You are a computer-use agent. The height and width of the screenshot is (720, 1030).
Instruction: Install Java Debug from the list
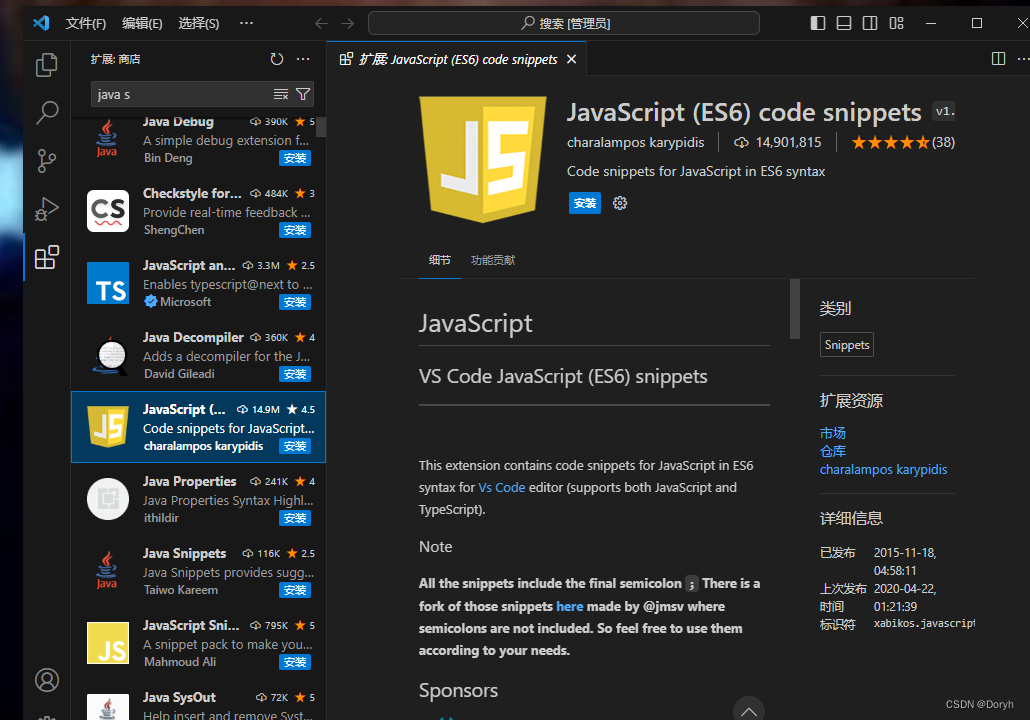[295, 158]
